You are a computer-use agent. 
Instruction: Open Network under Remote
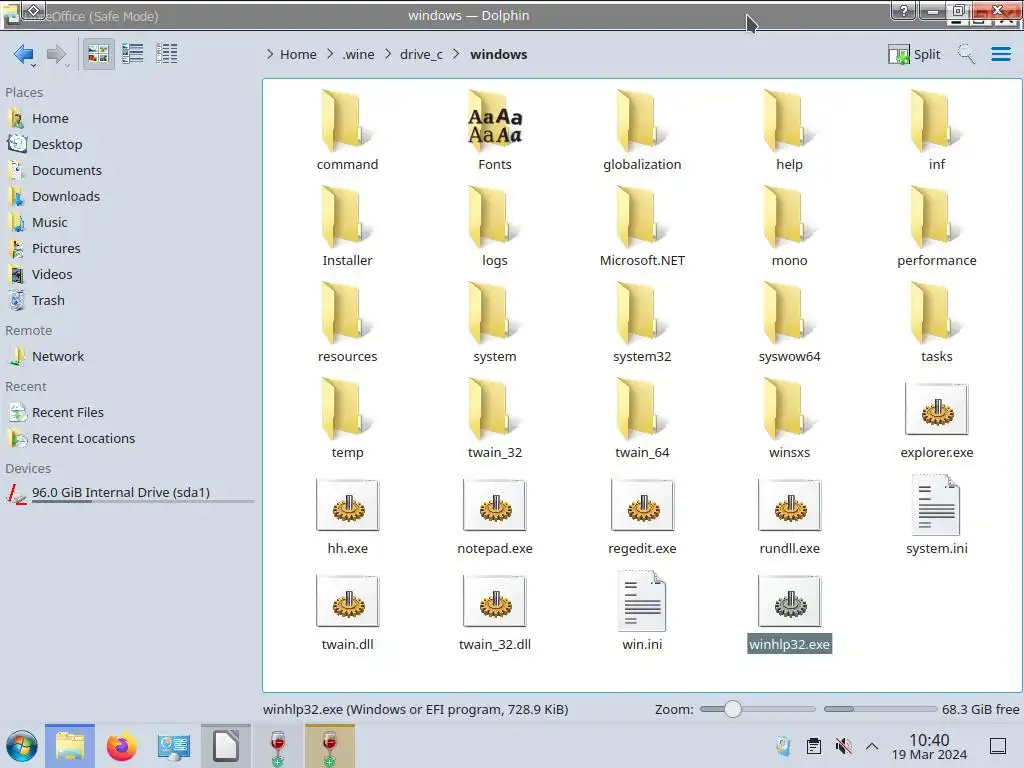tap(57, 357)
